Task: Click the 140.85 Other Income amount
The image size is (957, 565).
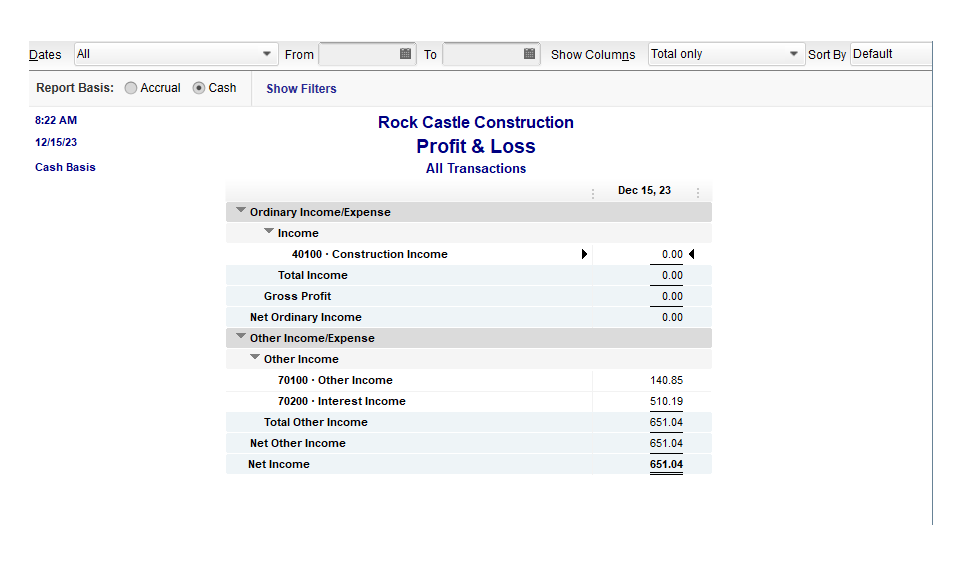Action: pyautogui.click(x=666, y=380)
